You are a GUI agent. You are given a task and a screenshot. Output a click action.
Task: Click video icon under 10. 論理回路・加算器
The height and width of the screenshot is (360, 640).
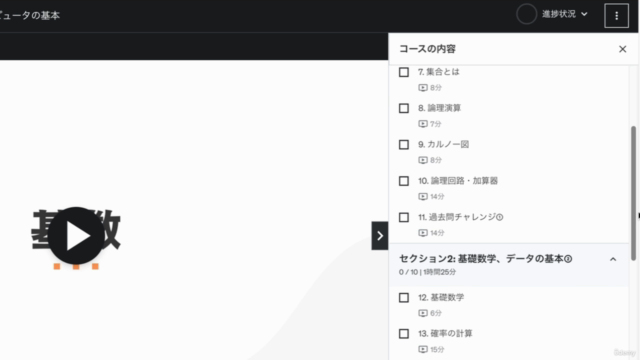423,196
